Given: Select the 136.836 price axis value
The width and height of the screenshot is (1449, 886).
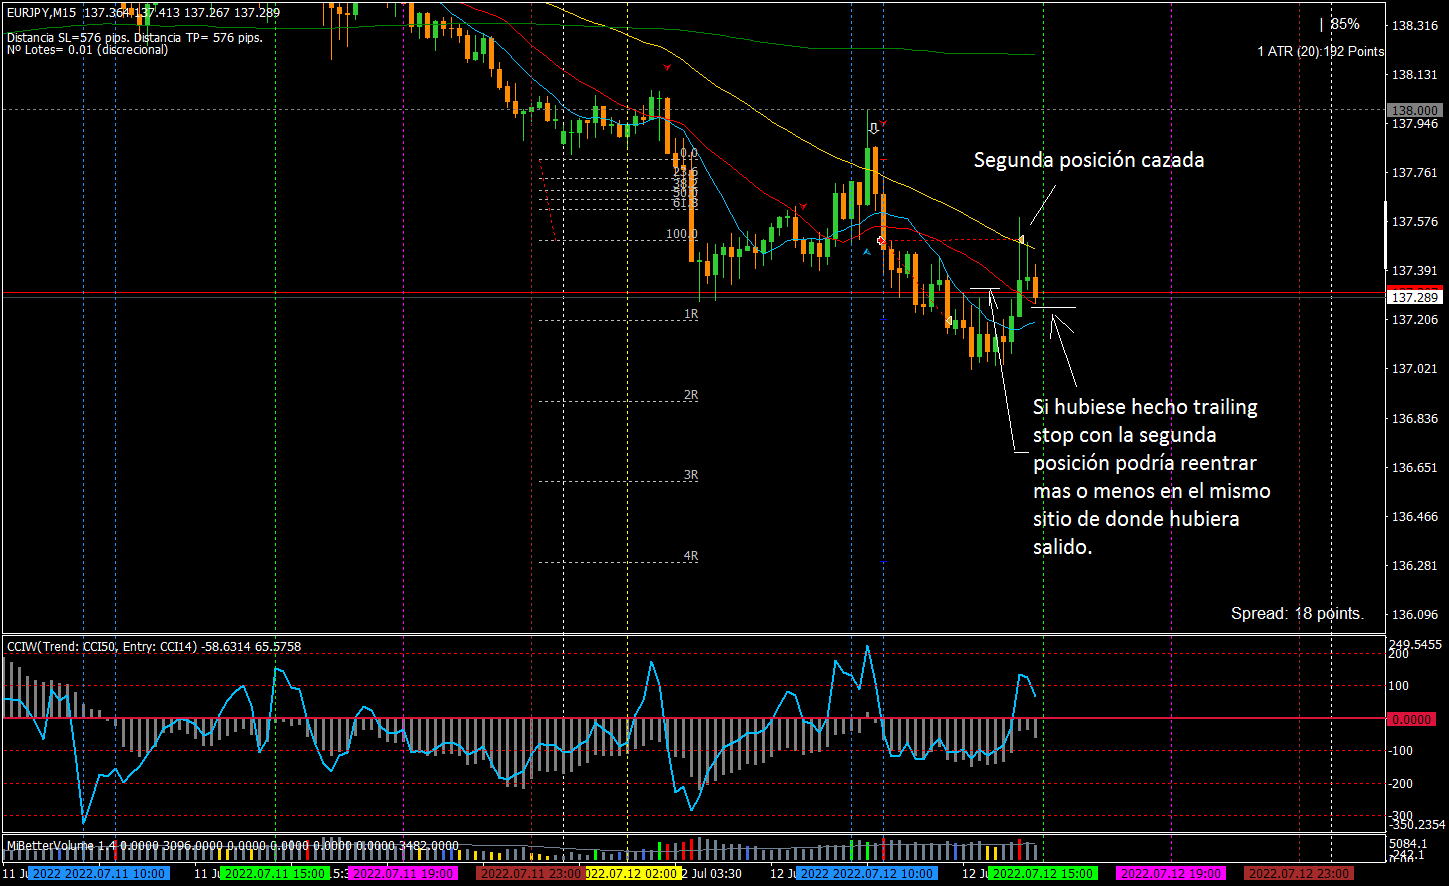Looking at the screenshot, I should coord(1415,418).
